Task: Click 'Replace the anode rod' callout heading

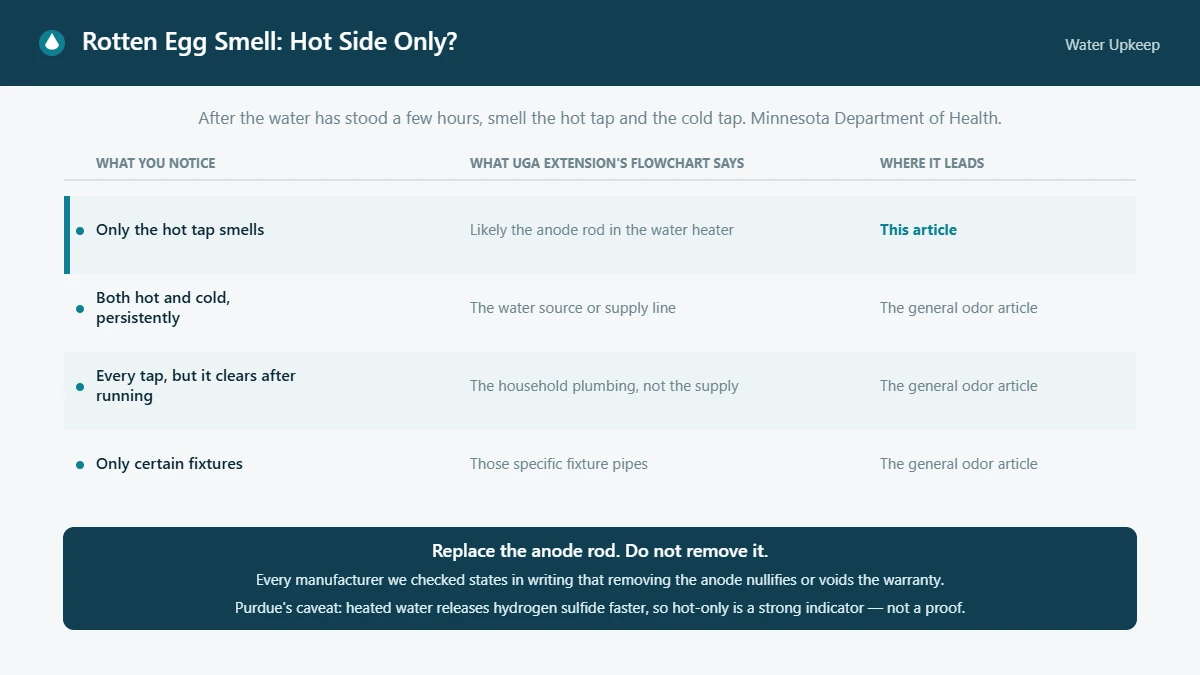Action: tap(600, 551)
